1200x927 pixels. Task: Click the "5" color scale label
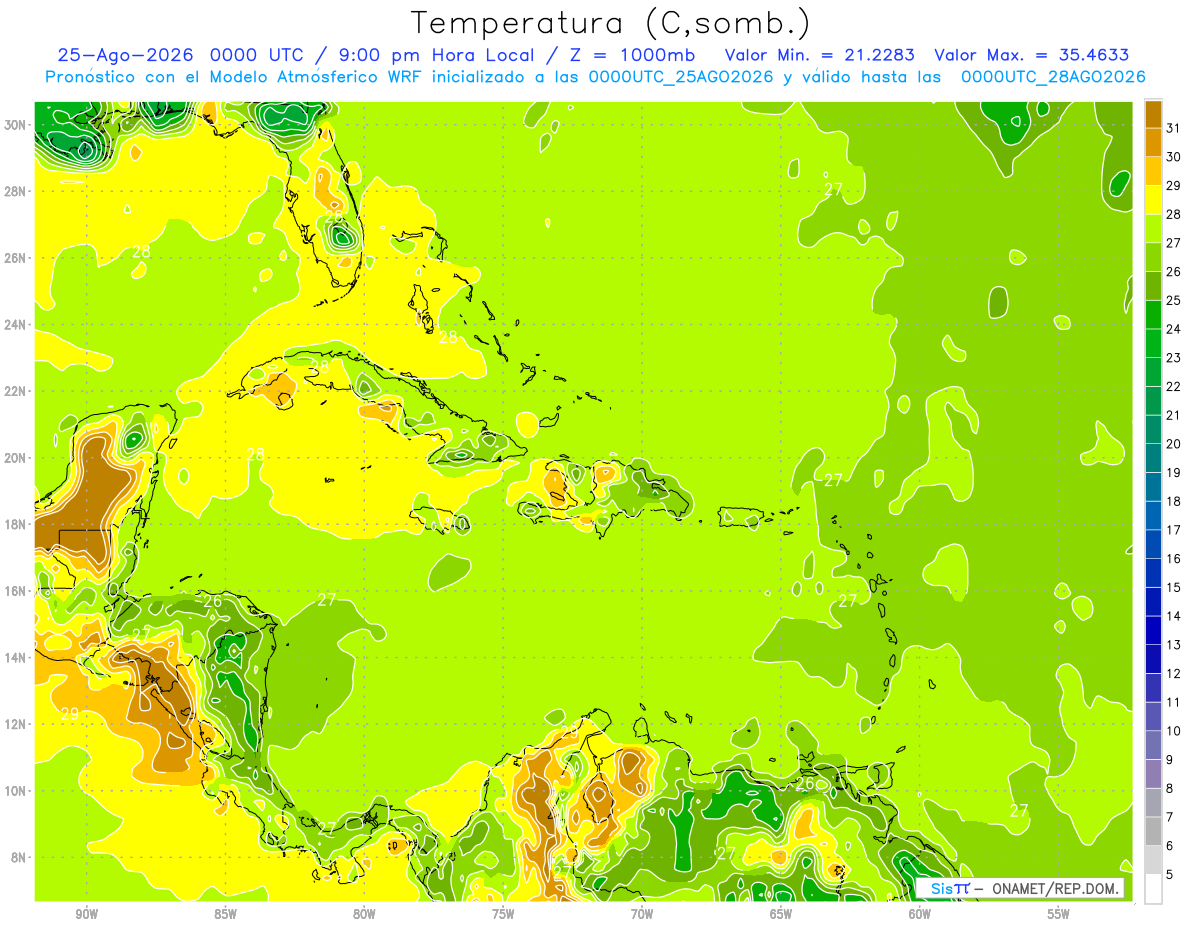click(x=1169, y=874)
